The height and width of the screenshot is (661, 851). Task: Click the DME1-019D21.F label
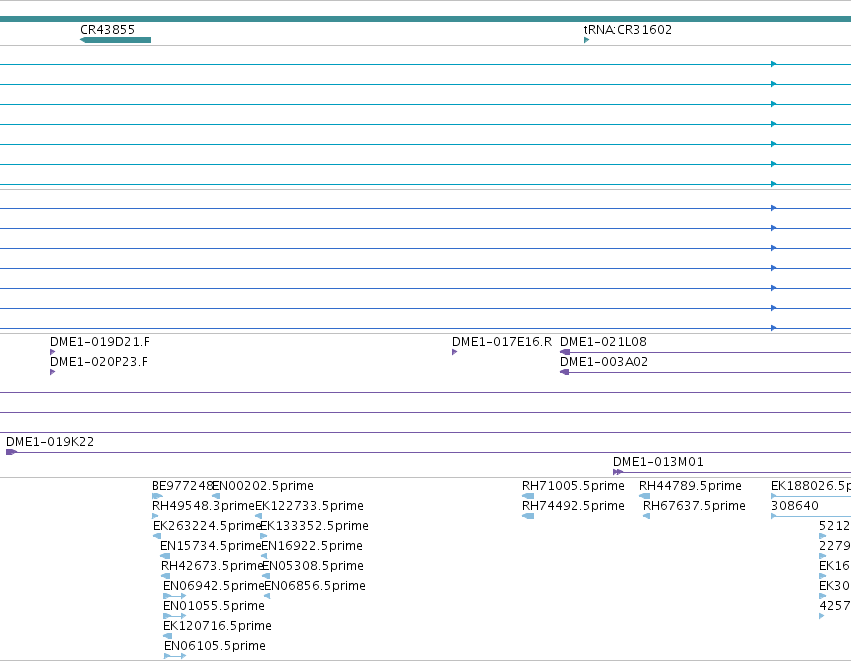click(100, 341)
